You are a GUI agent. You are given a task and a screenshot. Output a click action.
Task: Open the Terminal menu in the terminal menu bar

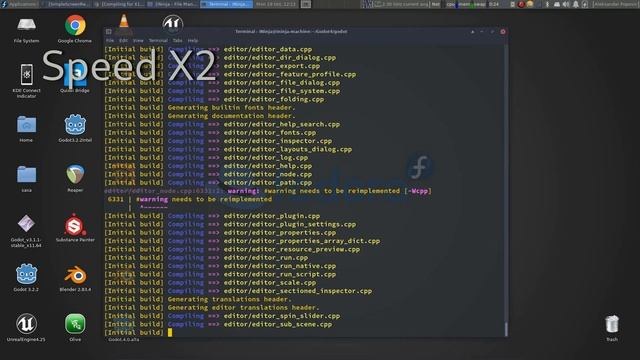tap(158, 40)
